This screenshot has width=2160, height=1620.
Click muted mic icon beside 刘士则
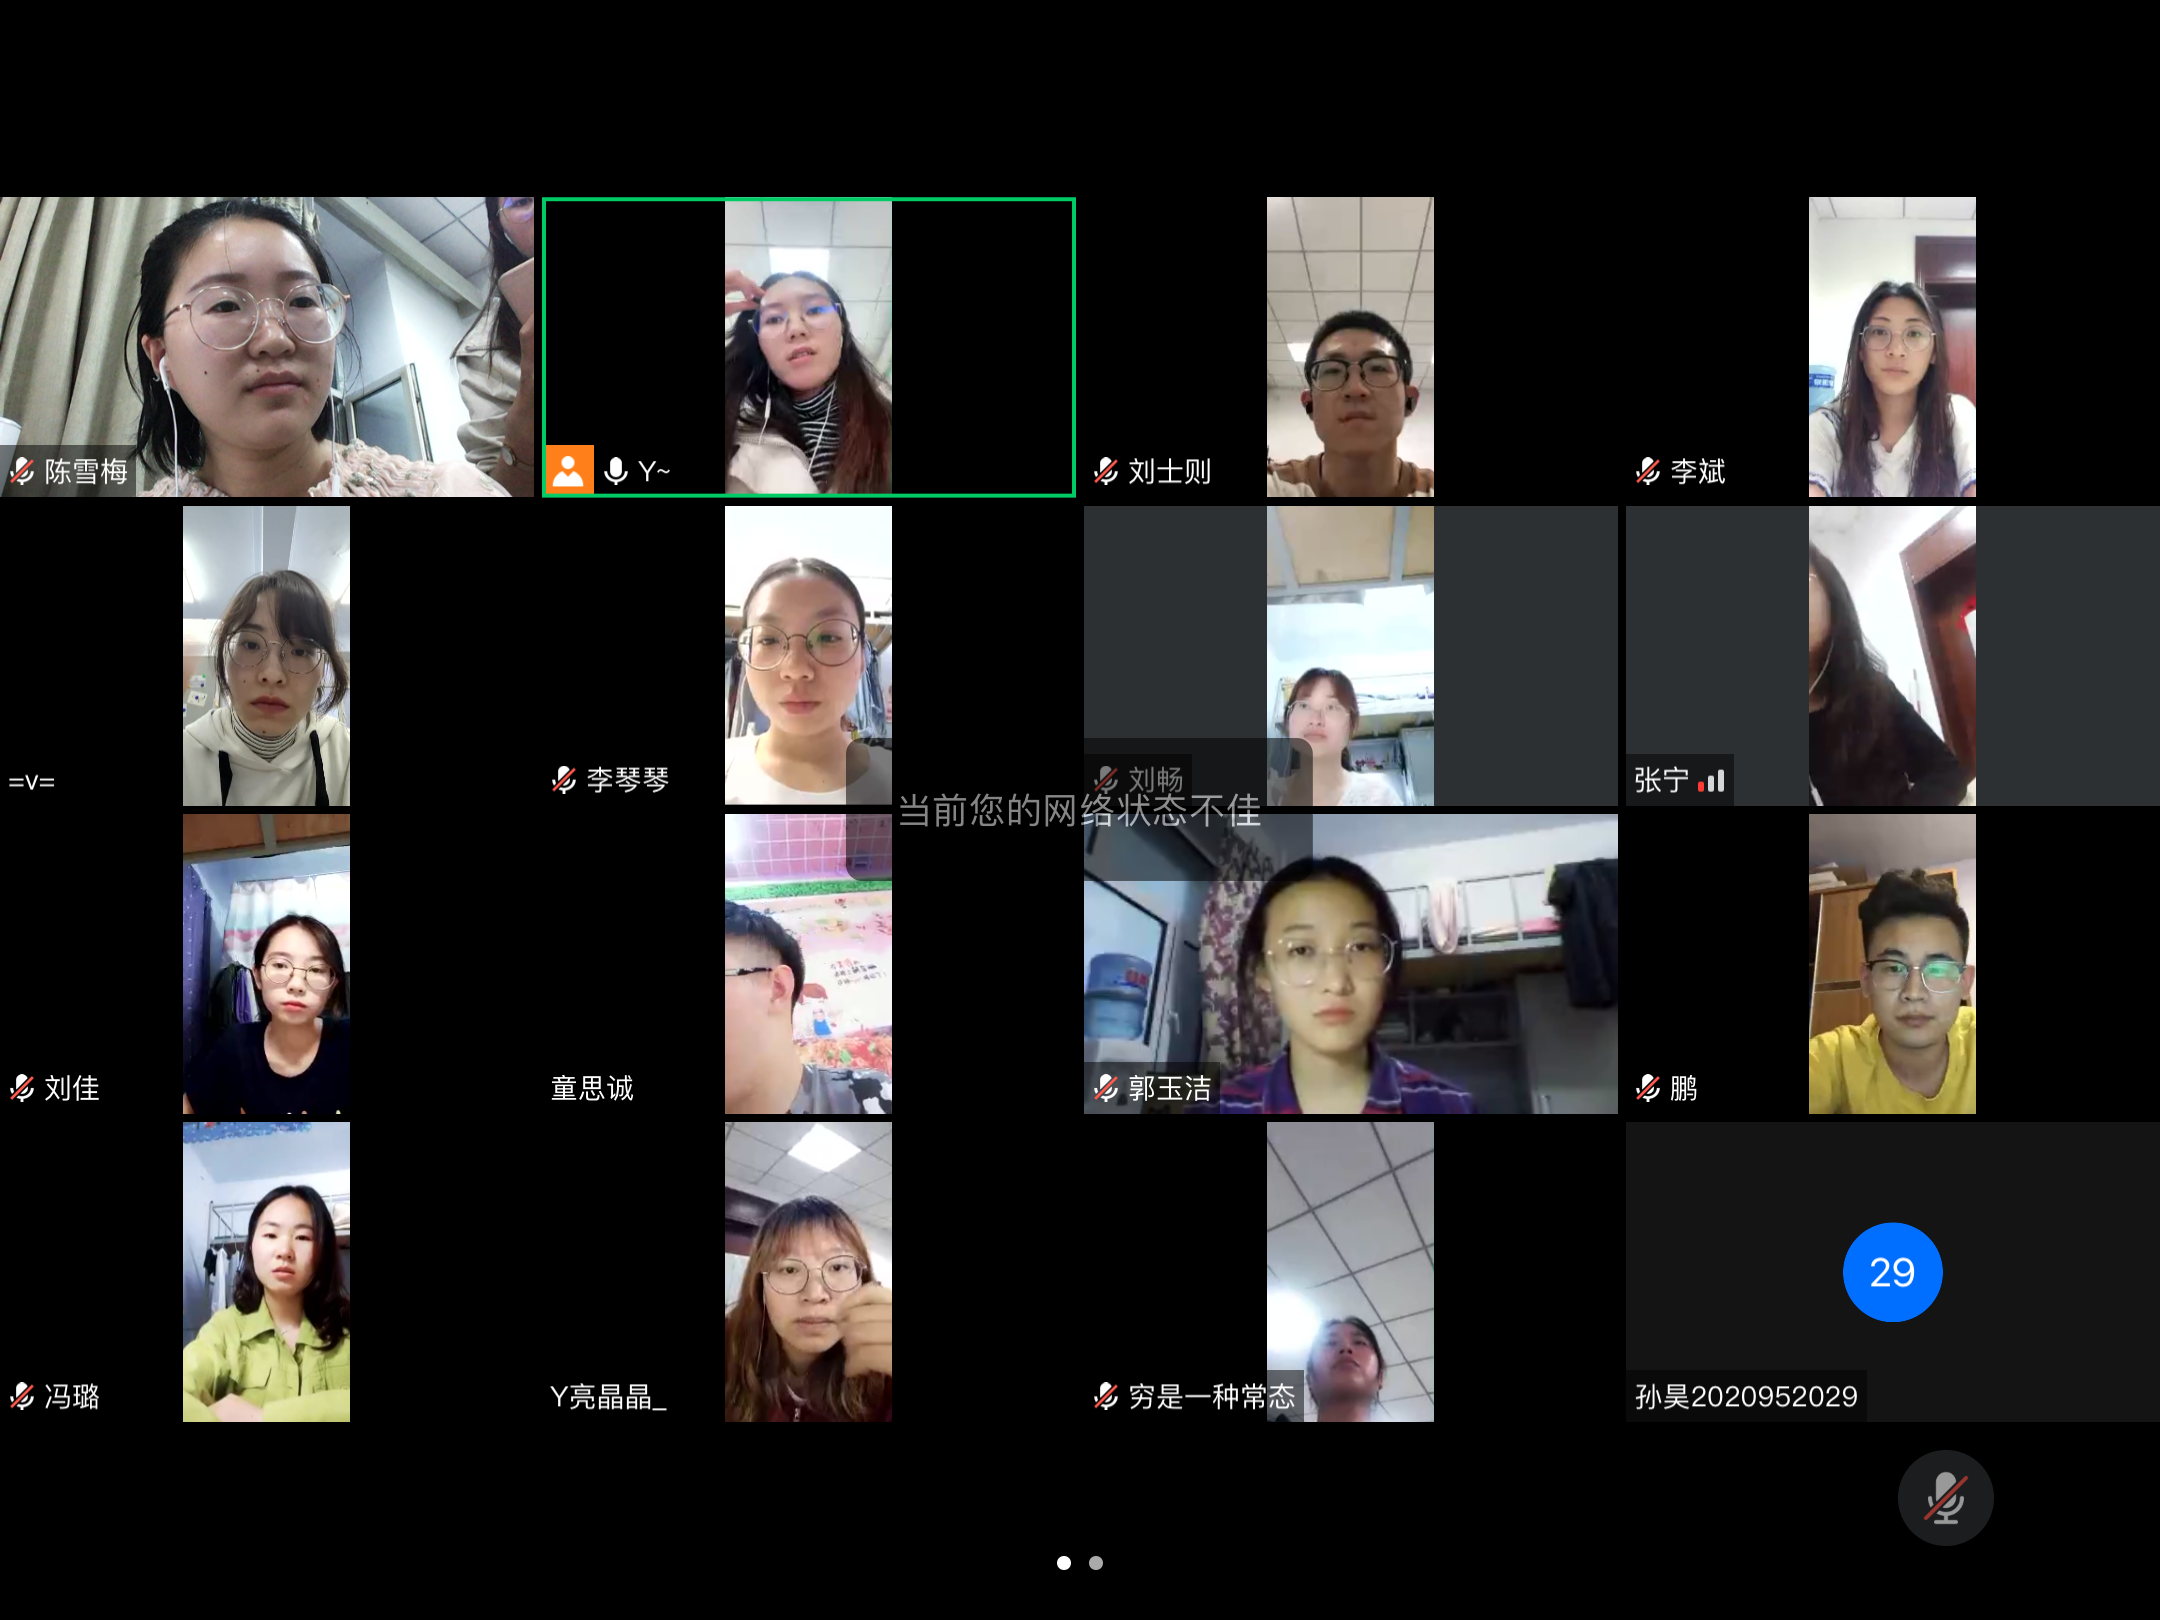tap(1106, 471)
